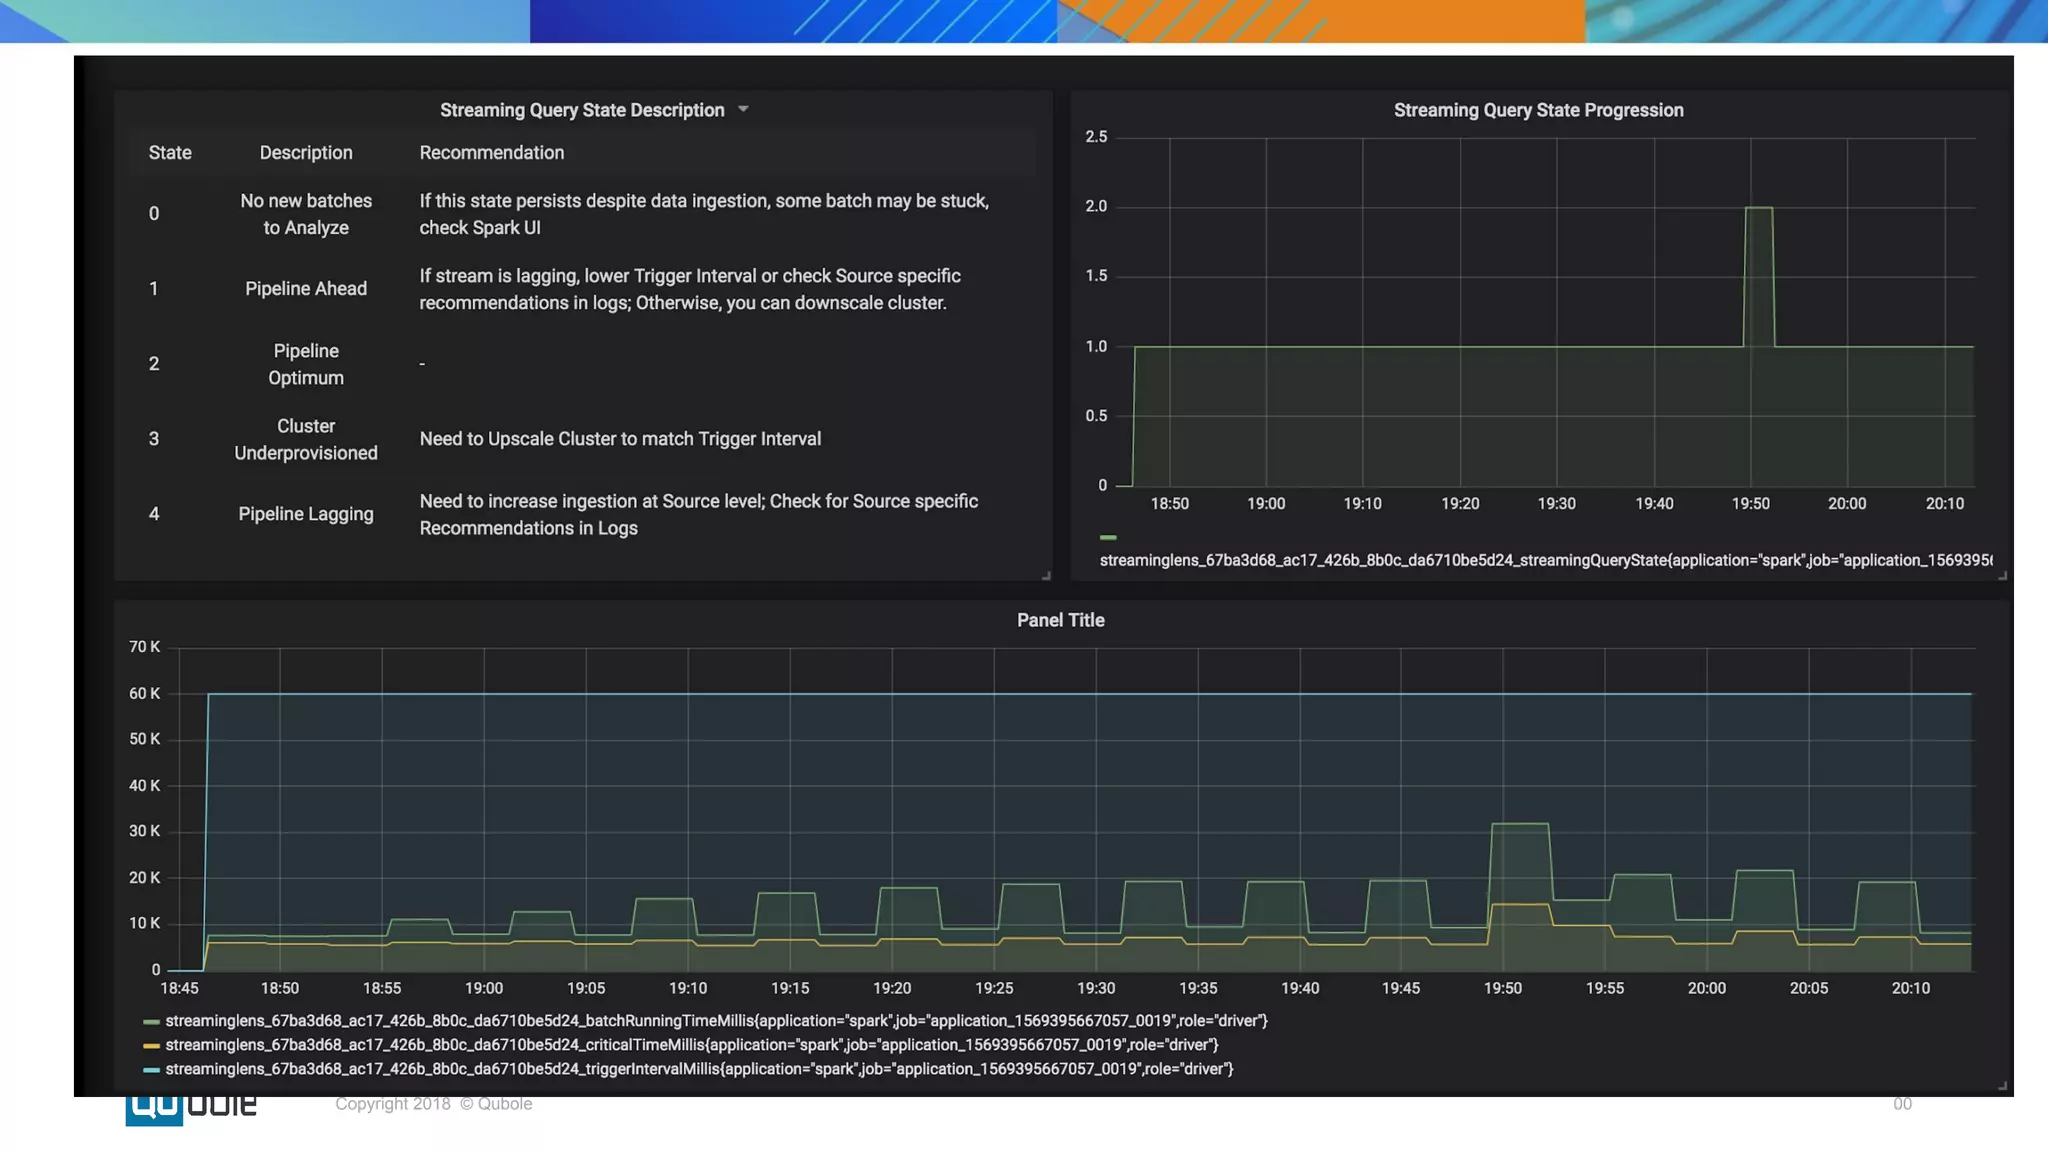This screenshot has height=1152, width=2048.
Task: Click the resize handle of the state description table panel
Action: coord(1046,576)
